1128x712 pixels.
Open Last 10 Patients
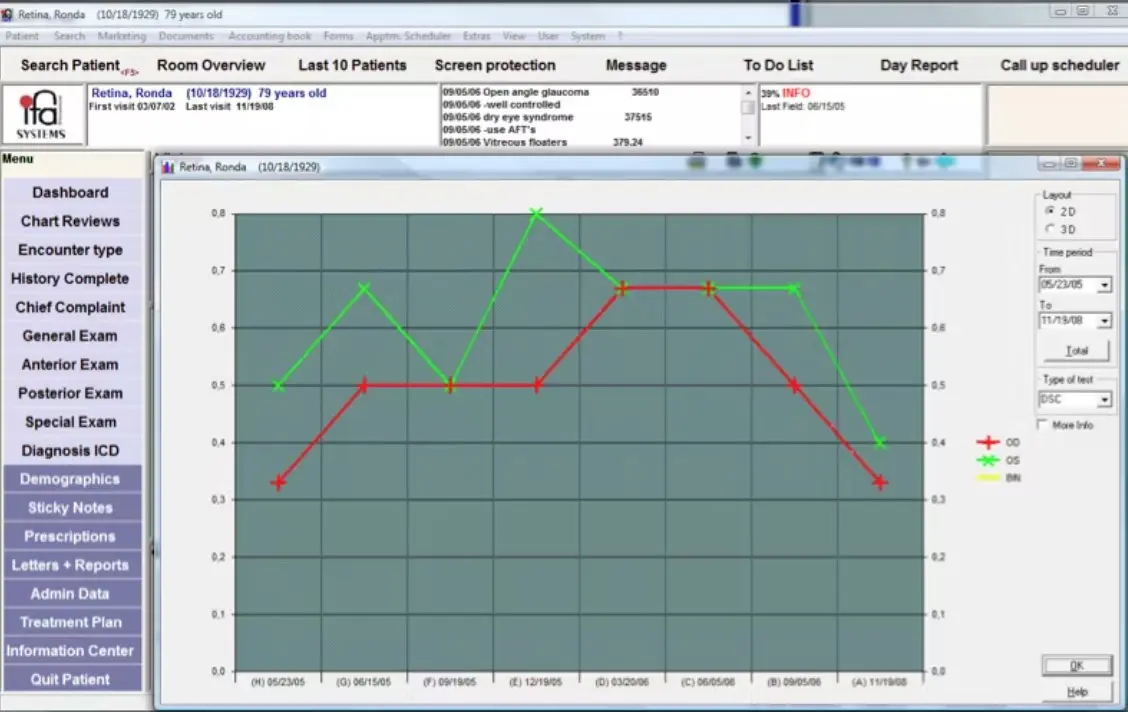coord(352,65)
